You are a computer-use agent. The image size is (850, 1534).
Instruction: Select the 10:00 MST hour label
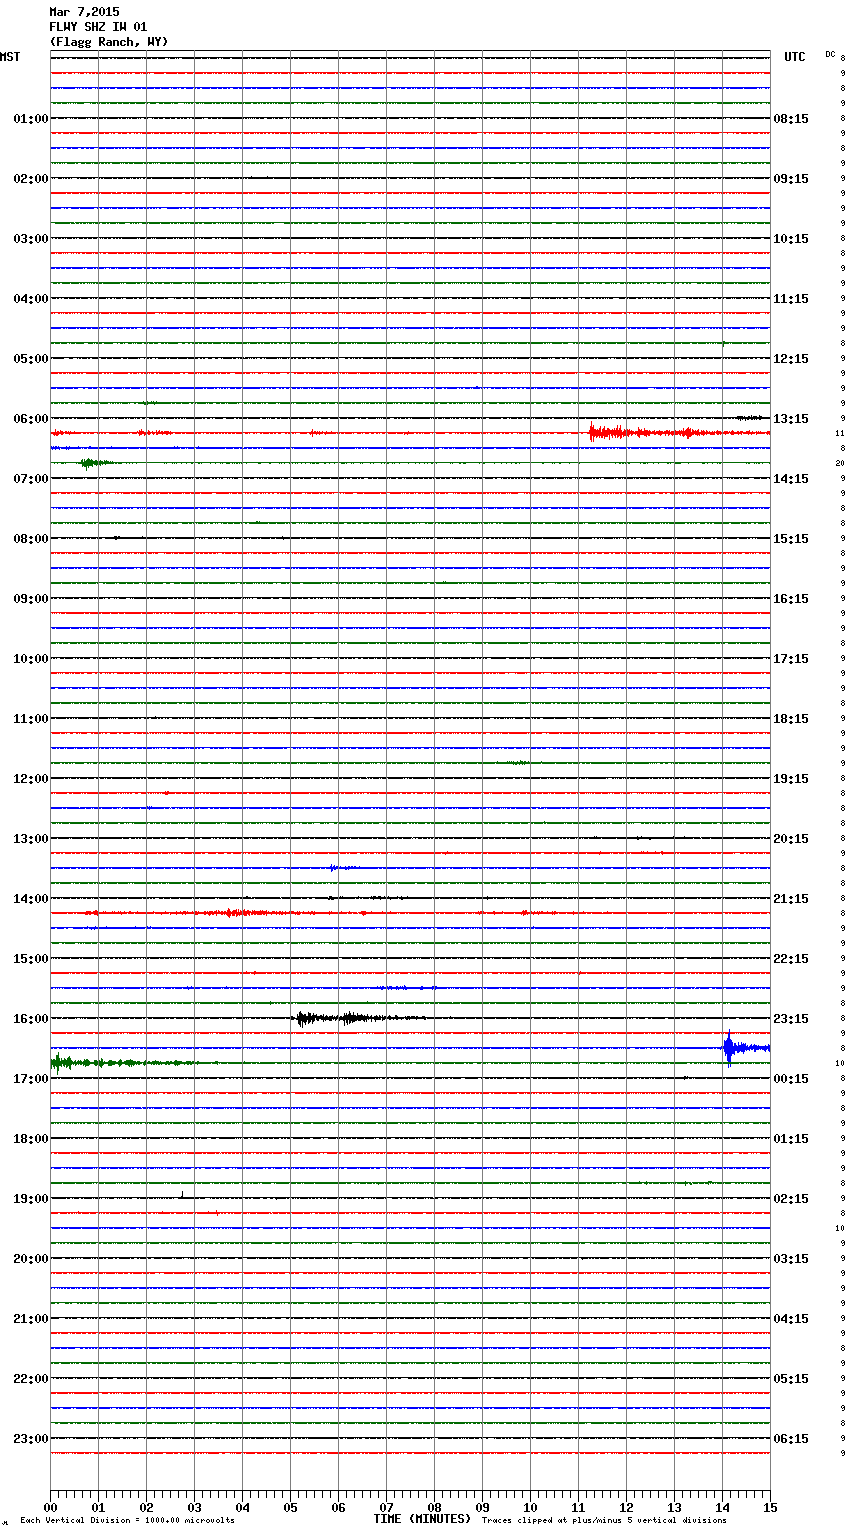click(31, 659)
